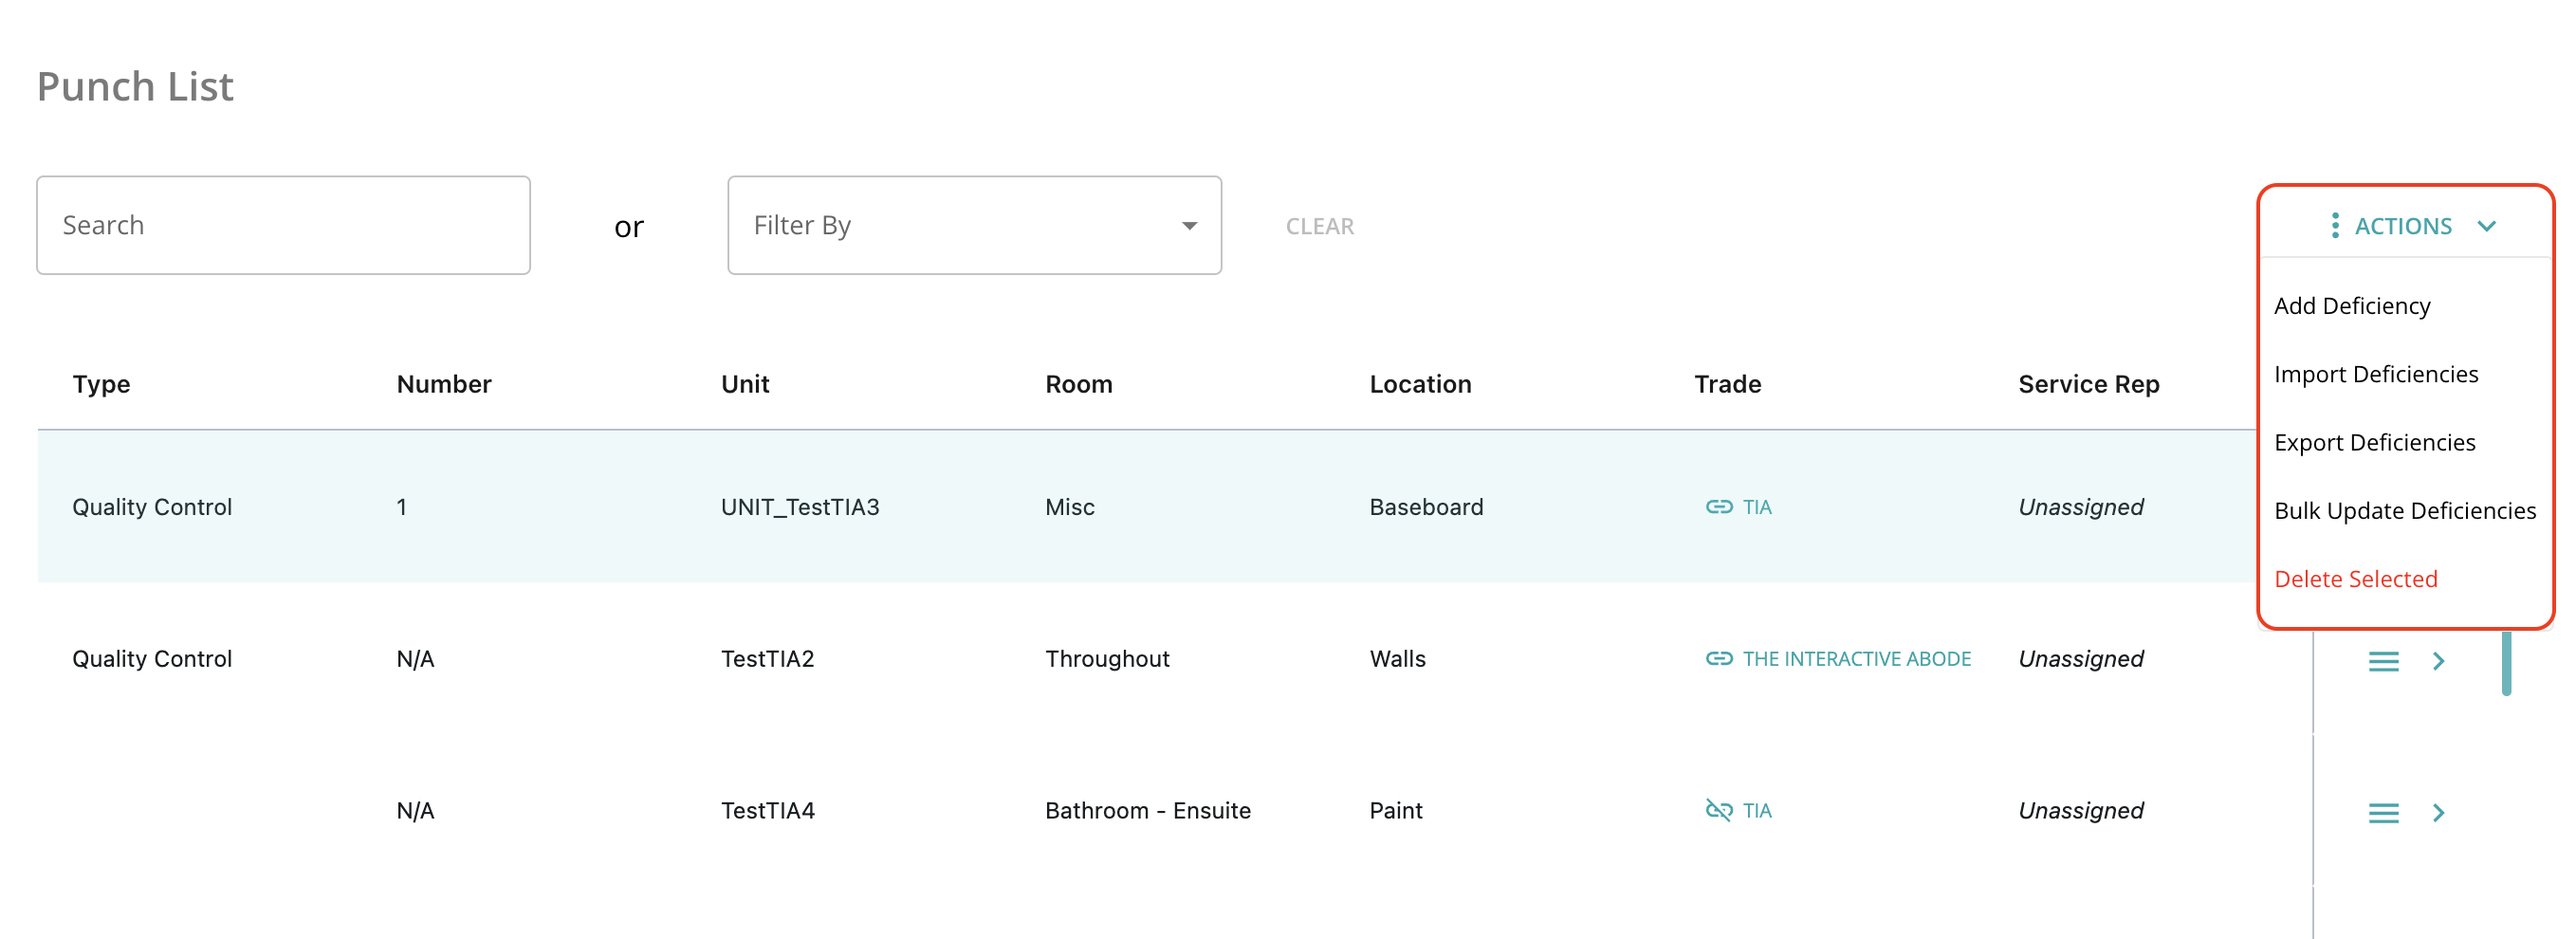Collapse the ACTIONS menu chevron
Image resolution: width=2576 pixels, height=939 pixels.
pyautogui.click(x=2486, y=226)
